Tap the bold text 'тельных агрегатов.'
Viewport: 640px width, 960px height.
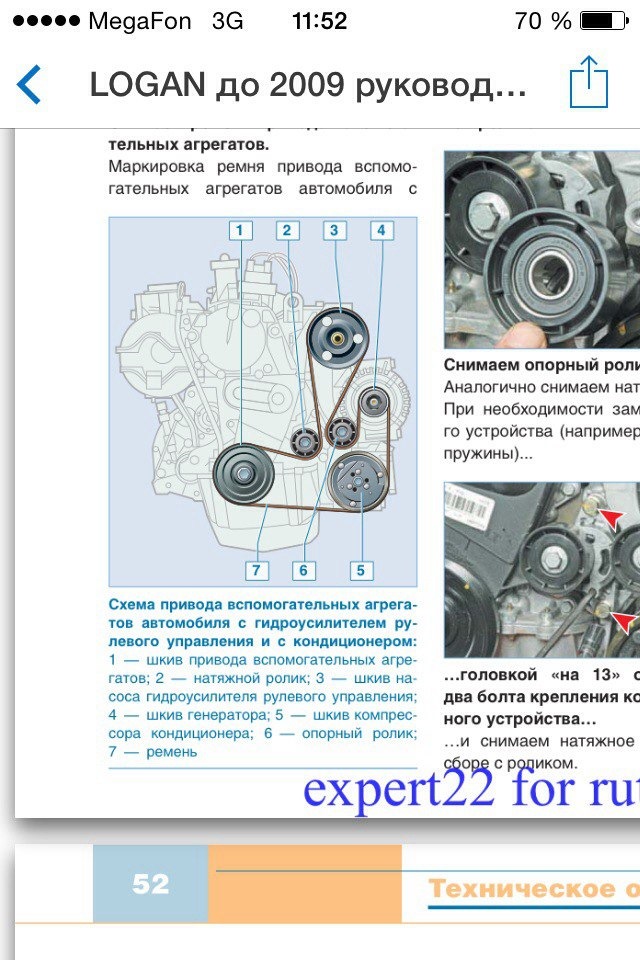click(189, 144)
